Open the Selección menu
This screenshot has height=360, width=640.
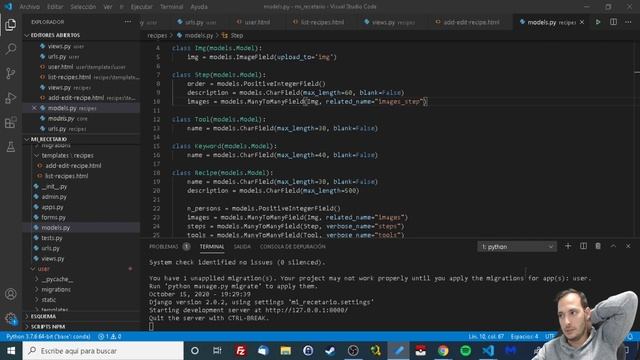83,7
